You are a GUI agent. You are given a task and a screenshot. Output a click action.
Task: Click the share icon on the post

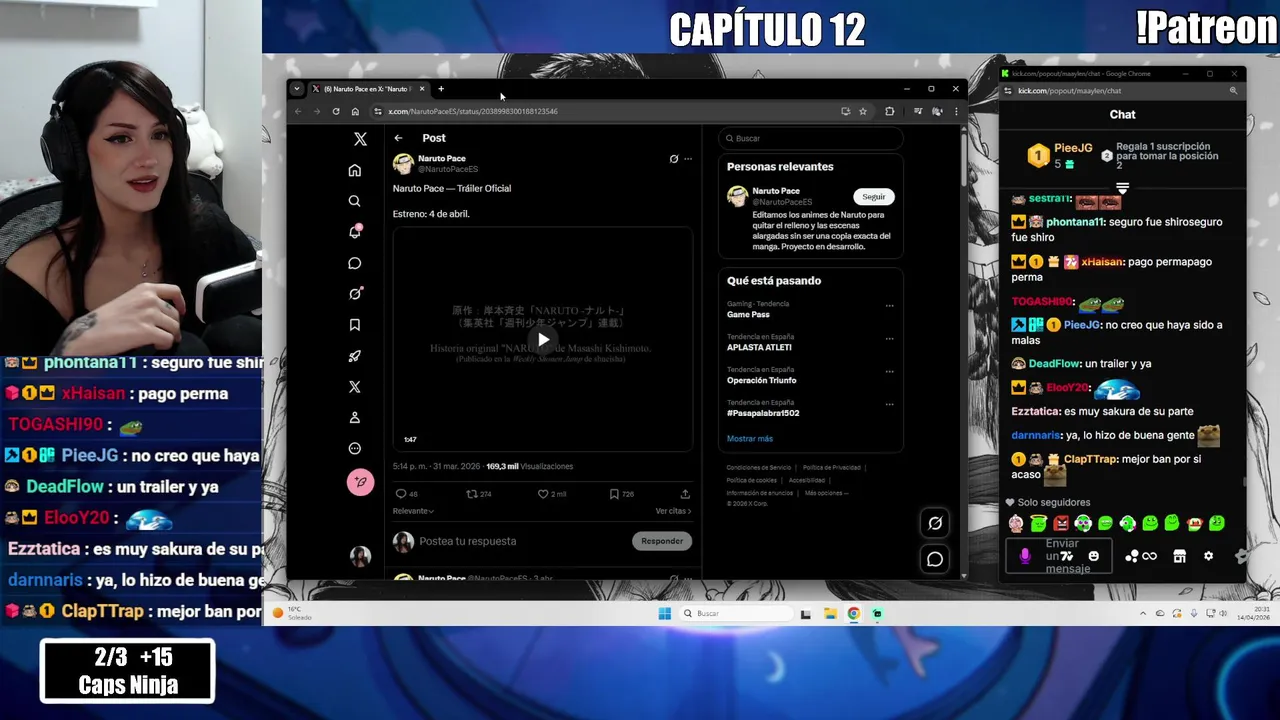tap(685, 494)
